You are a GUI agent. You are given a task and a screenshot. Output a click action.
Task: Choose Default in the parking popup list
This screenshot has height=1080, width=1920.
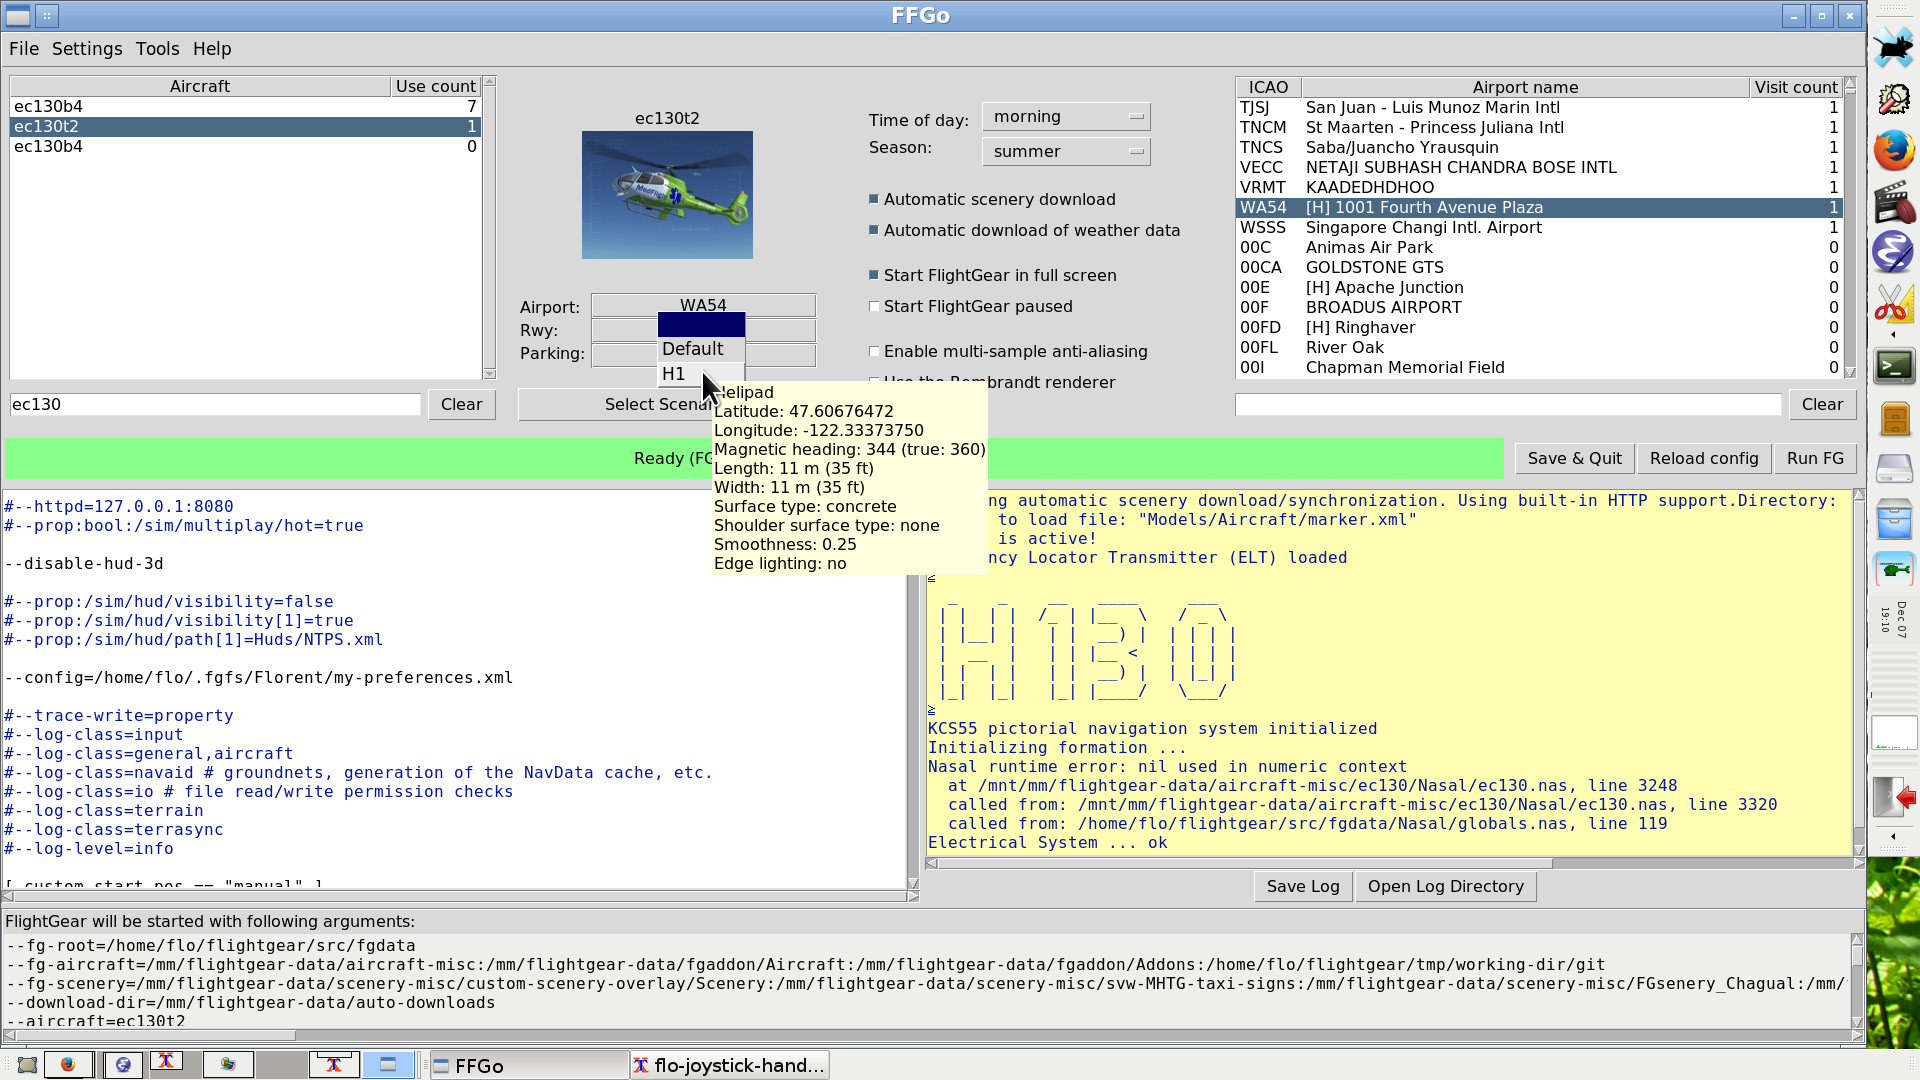701,349
